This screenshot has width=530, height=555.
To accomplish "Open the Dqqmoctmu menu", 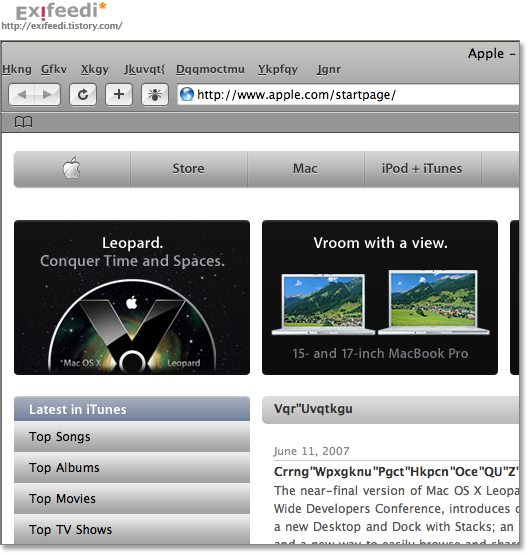I will tap(210, 69).
